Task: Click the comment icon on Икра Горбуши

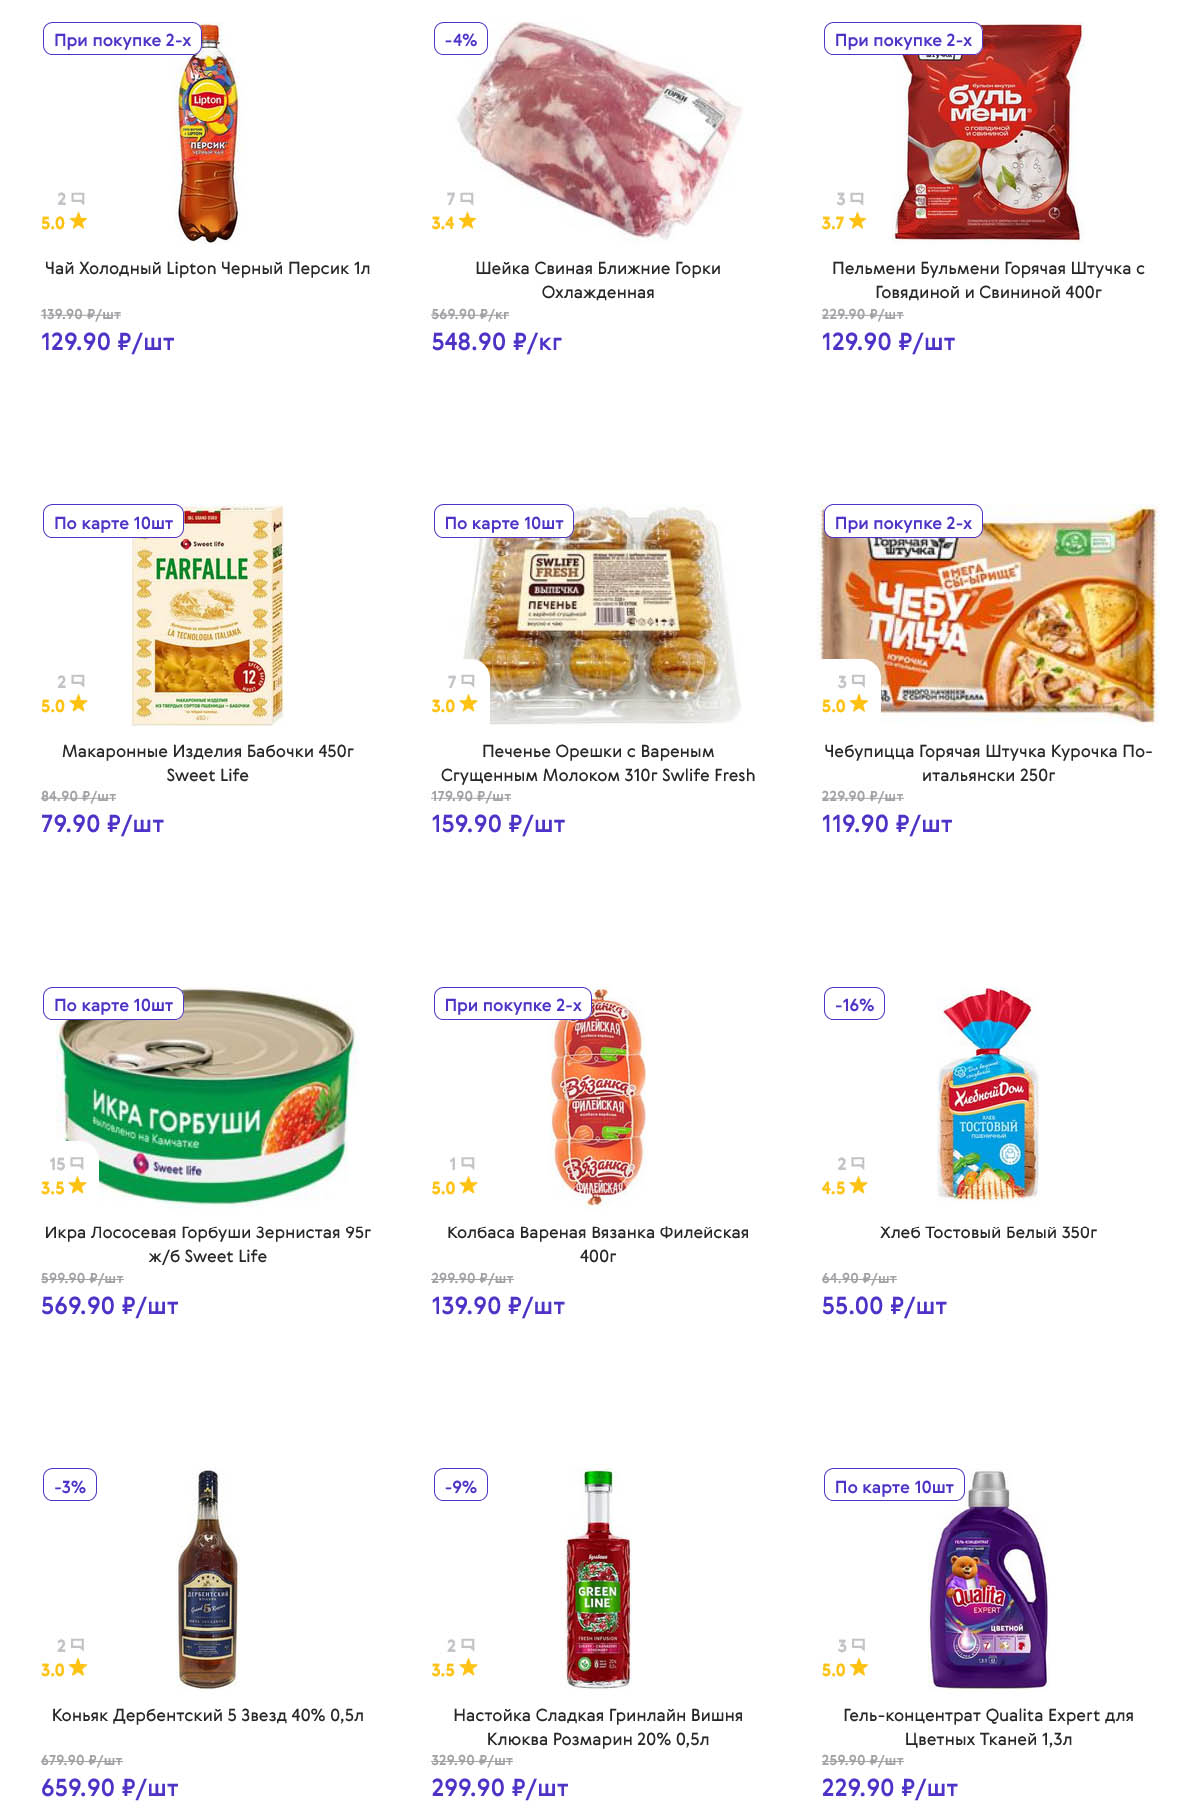Action: 77,1163
